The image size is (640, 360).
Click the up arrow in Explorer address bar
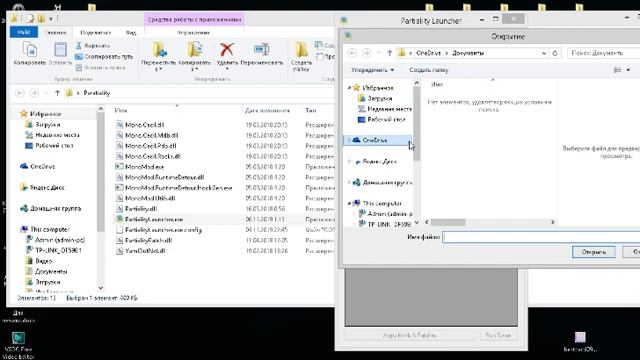tap(57, 93)
